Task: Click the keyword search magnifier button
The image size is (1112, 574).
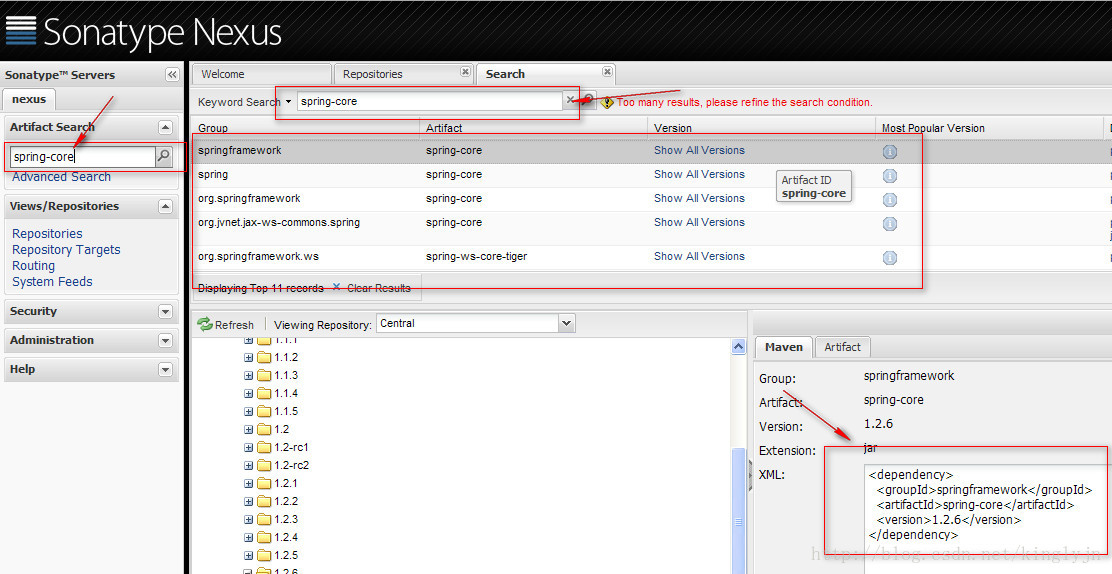Action: click(x=588, y=101)
